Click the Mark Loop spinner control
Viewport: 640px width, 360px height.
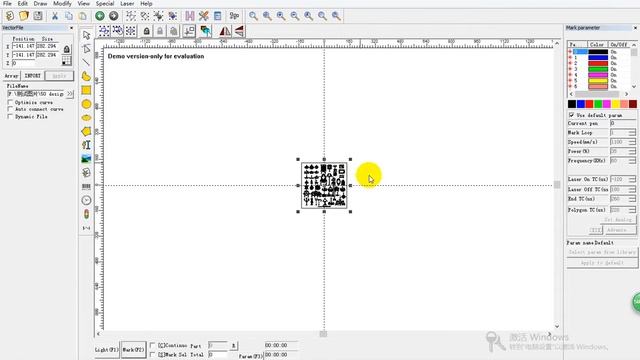click(632, 133)
